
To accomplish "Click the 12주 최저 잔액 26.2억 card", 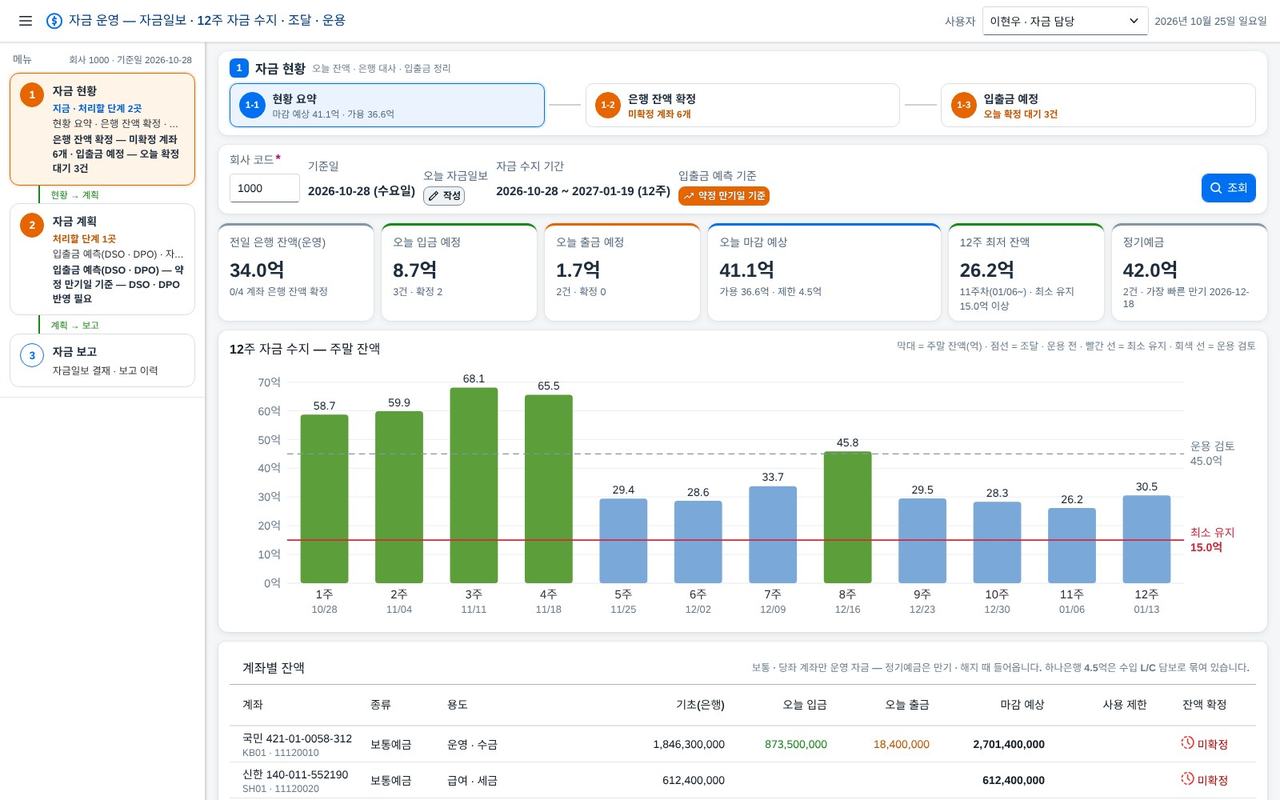I will pos(1026,272).
